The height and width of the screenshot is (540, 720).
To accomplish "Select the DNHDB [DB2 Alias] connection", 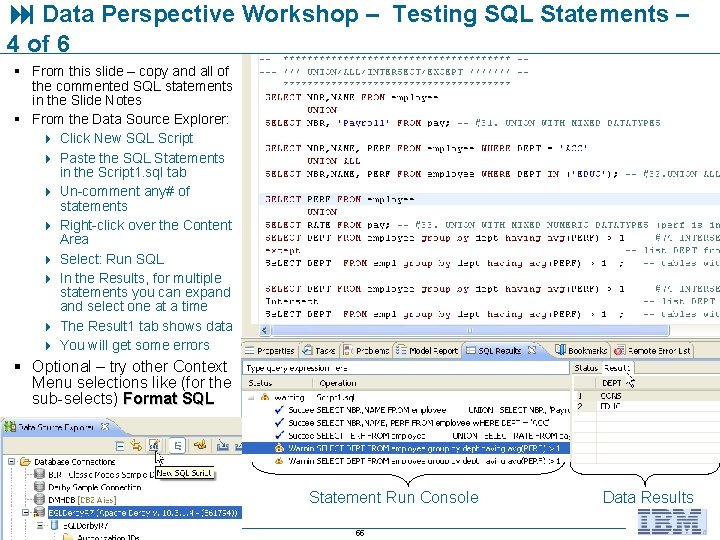I will pos(82,500).
